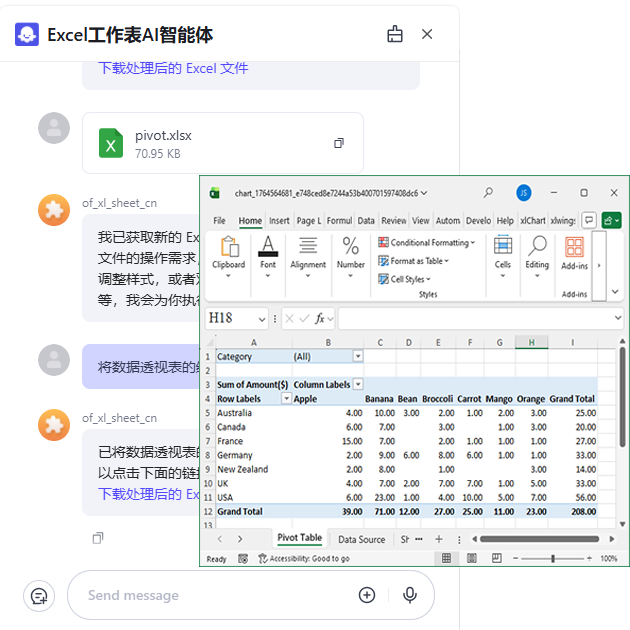Go to the Pivot Table sheet tab
The image size is (630, 630).
tap(299, 538)
